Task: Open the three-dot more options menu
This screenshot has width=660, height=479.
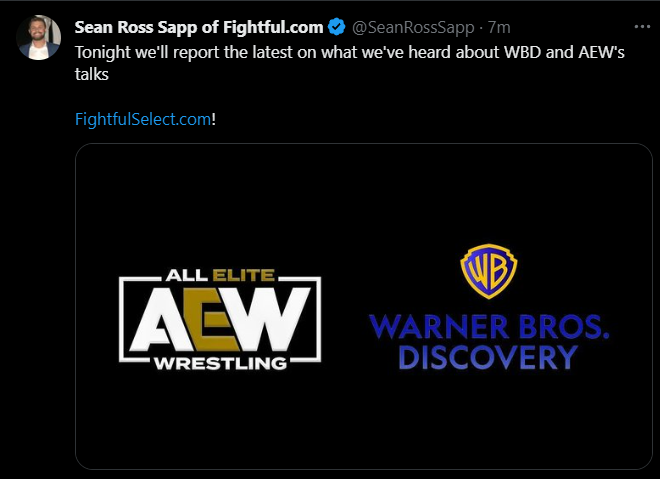Action: coord(642,27)
